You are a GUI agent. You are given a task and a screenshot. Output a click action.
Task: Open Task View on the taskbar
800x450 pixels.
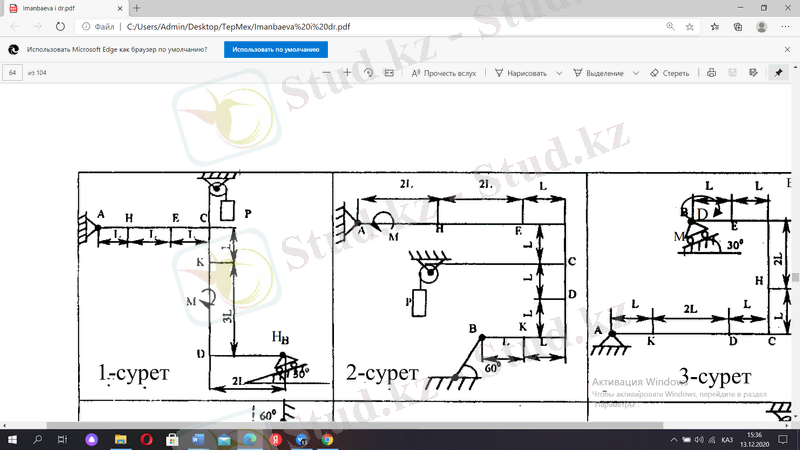(62, 439)
